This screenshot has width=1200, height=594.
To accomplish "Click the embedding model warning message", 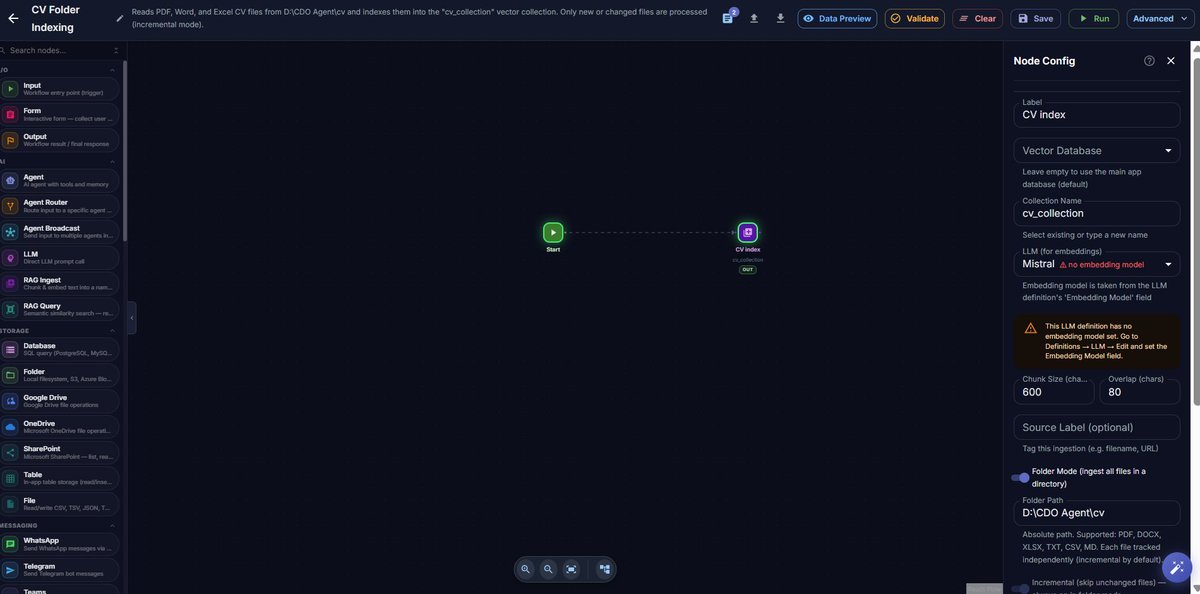I will 1097,343.
